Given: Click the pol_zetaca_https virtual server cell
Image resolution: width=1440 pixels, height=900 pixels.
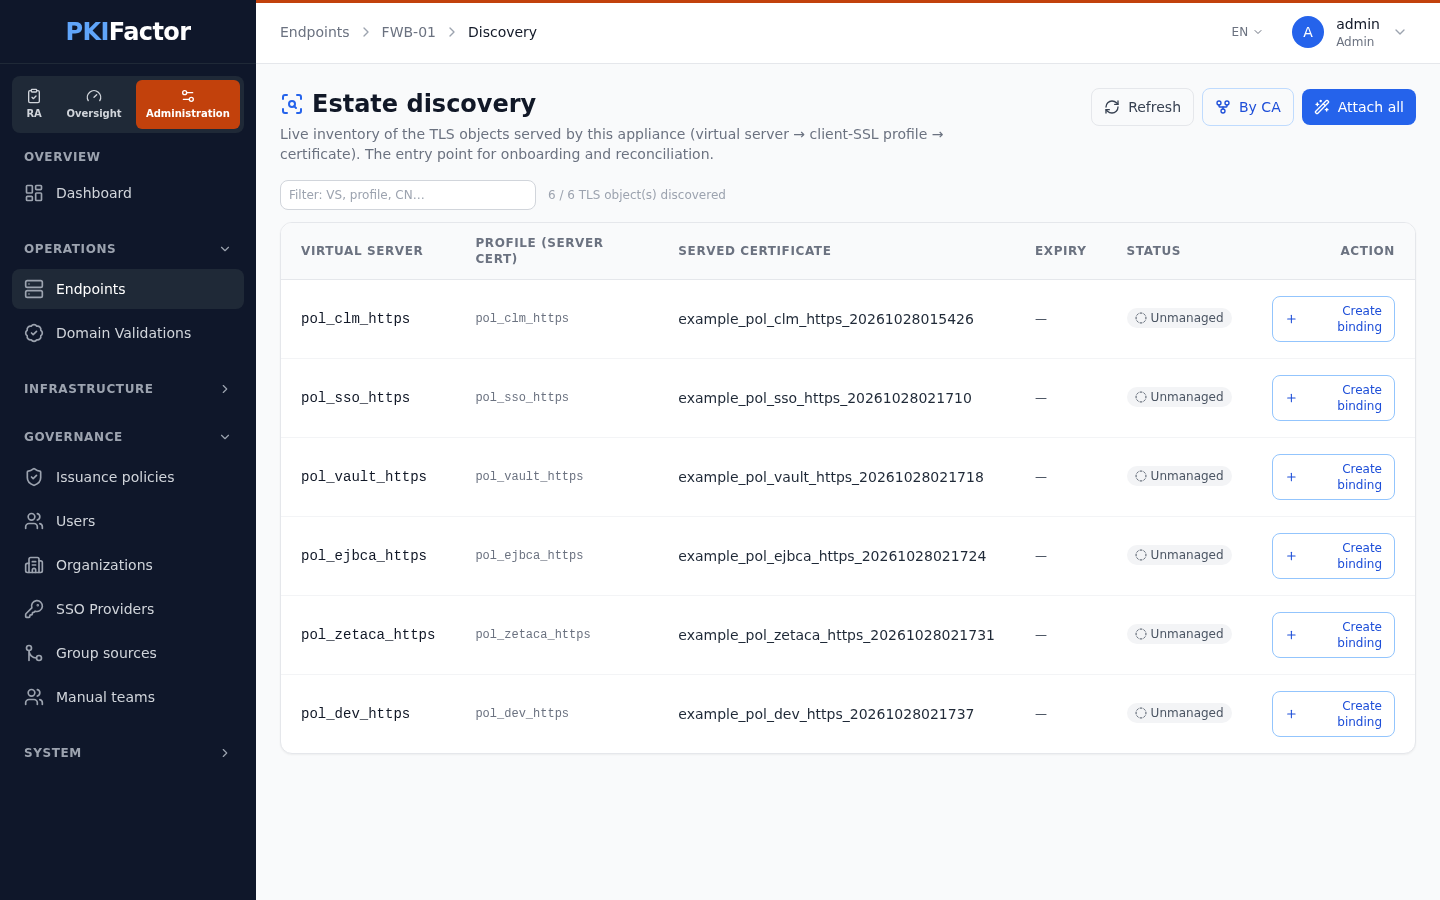Looking at the screenshot, I should pyautogui.click(x=368, y=635).
